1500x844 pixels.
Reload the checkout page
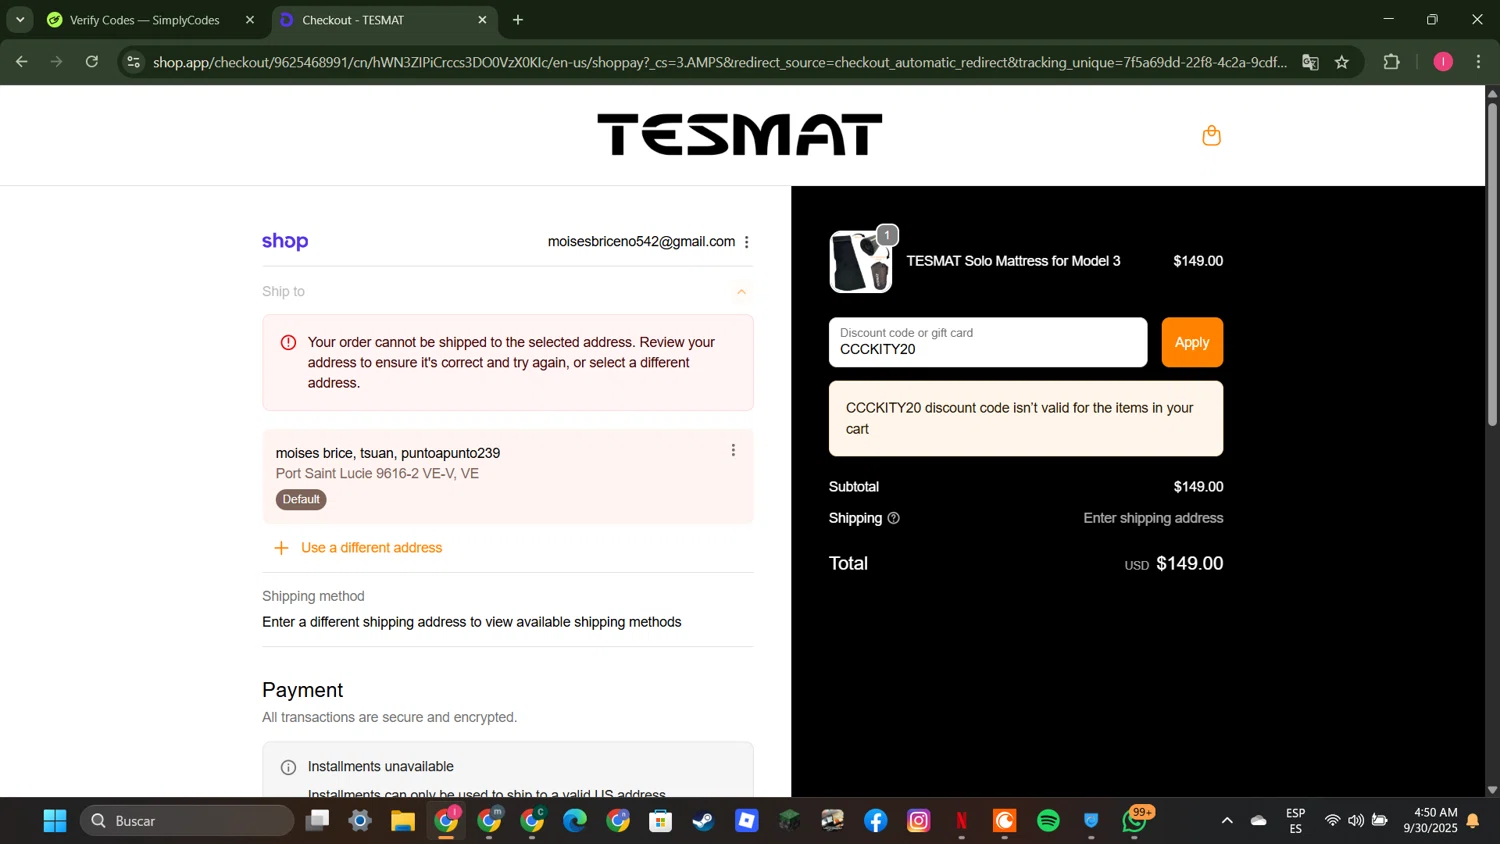coord(92,62)
